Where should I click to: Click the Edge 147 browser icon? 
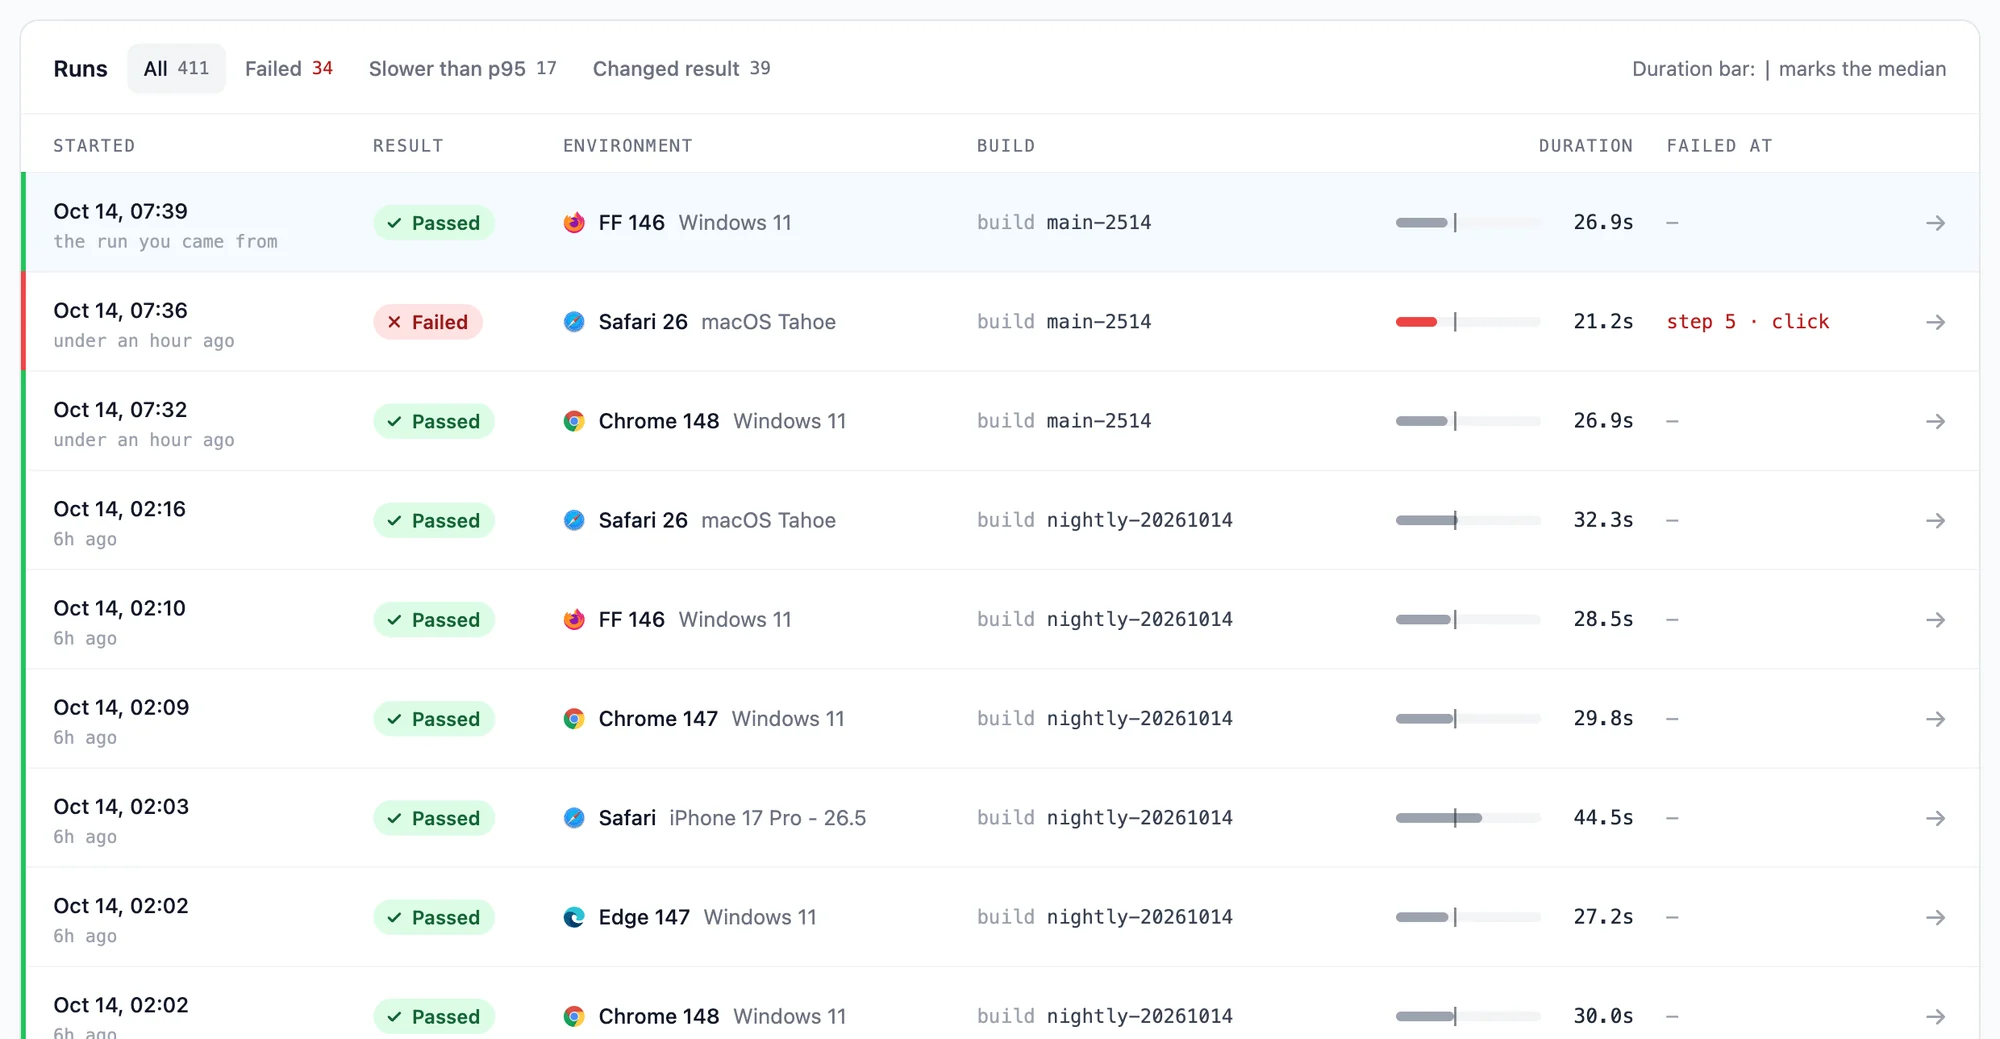pyautogui.click(x=574, y=917)
